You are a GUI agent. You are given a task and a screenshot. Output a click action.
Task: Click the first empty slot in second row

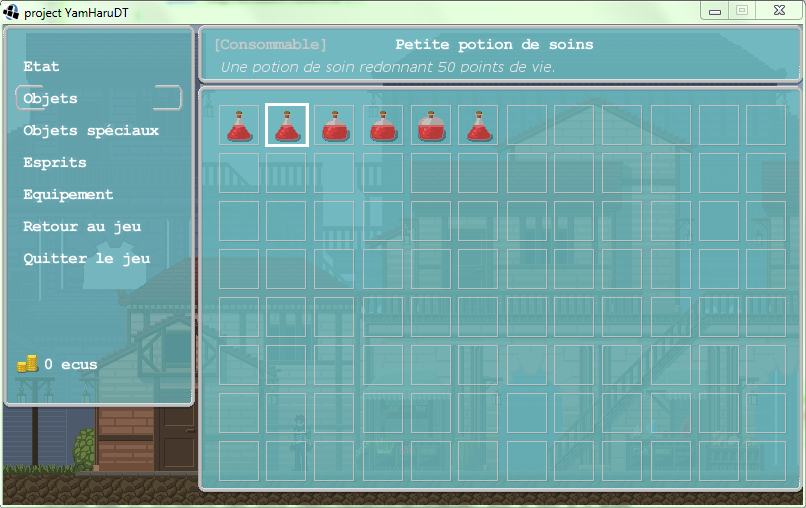239,173
